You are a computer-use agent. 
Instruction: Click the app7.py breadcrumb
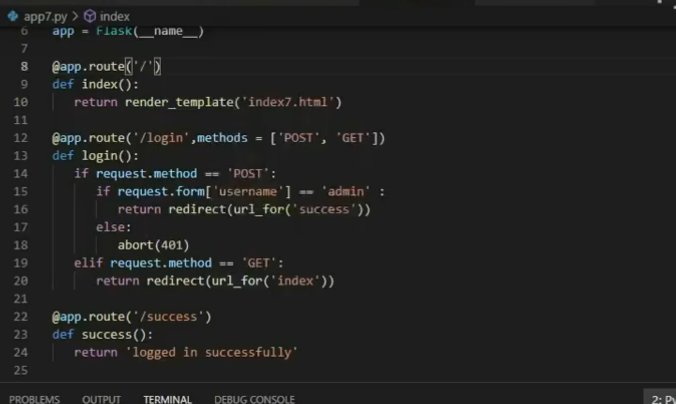45,16
